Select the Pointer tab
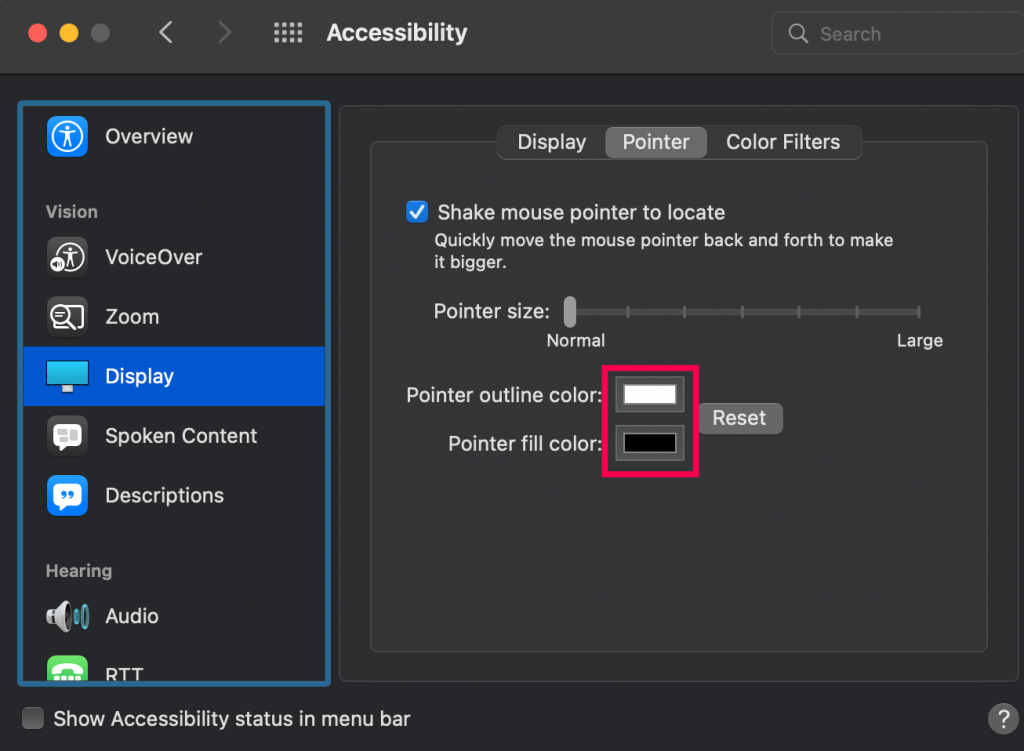Image resolution: width=1024 pixels, height=751 pixels. [655, 142]
